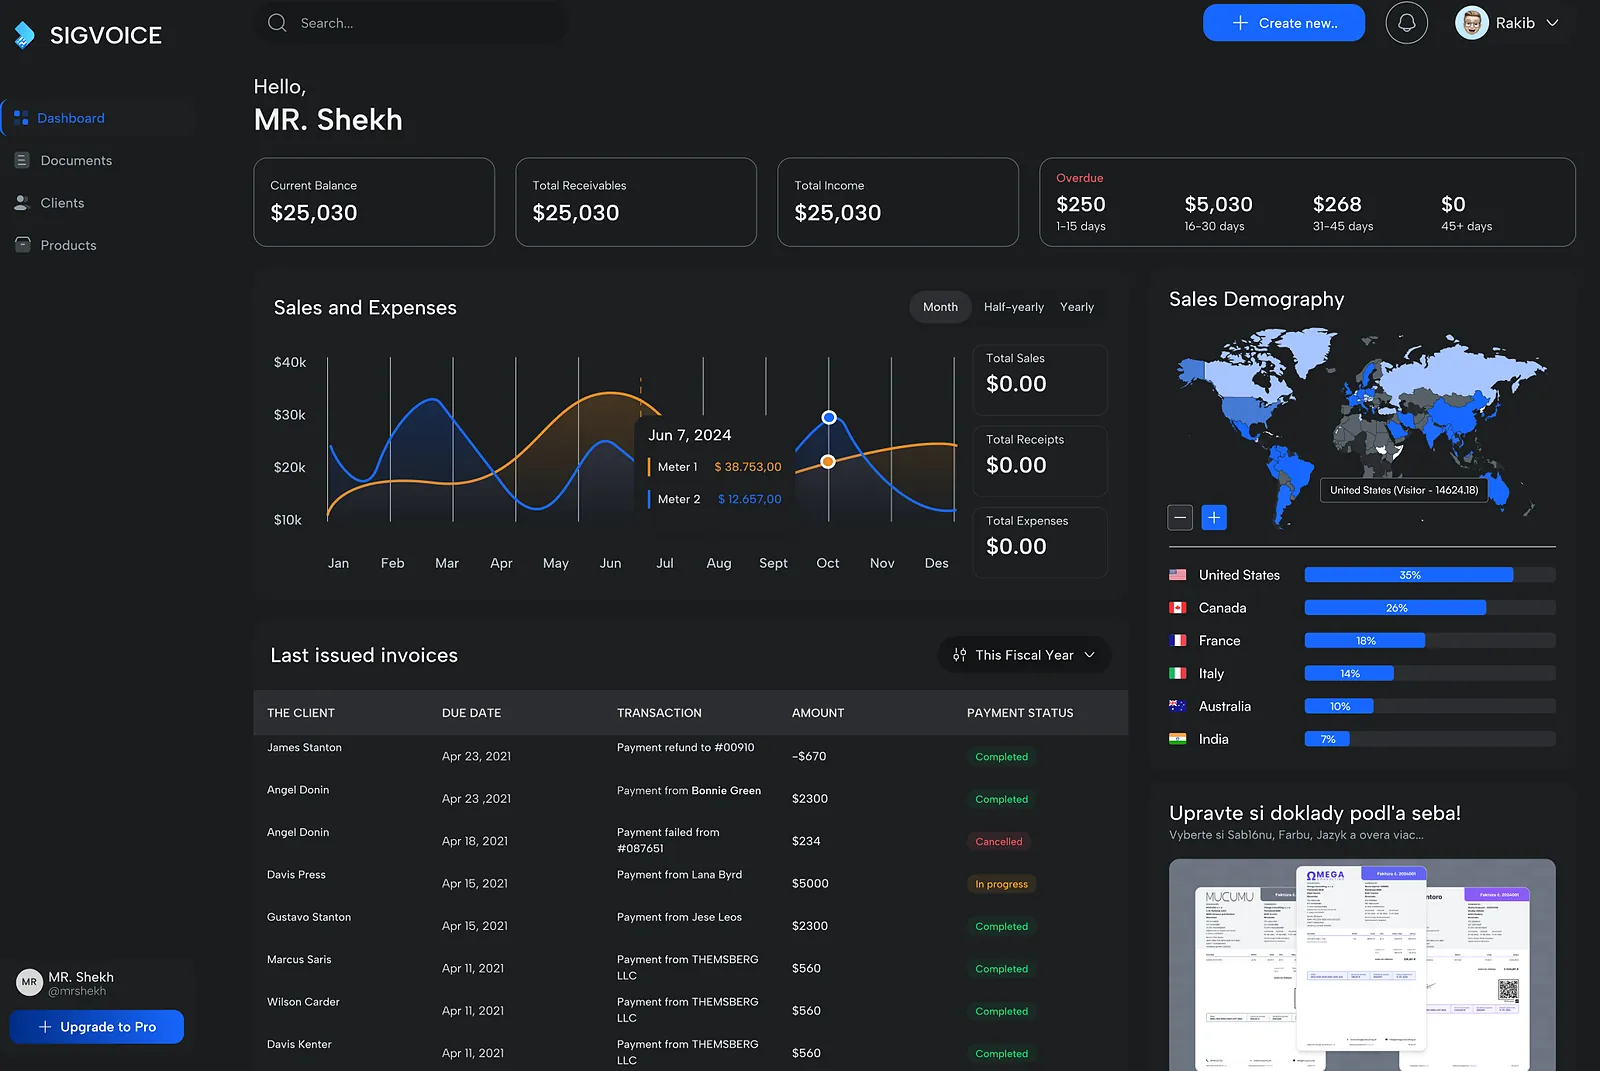The width and height of the screenshot is (1600, 1071).
Task: Select the Month chart period
Action: pyautogui.click(x=940, y=307)
